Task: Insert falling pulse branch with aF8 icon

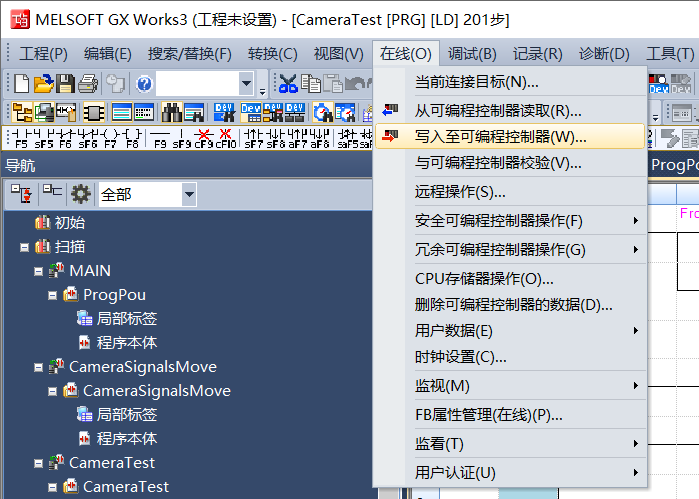Action: pyautogui.click(x=320, y=139)
